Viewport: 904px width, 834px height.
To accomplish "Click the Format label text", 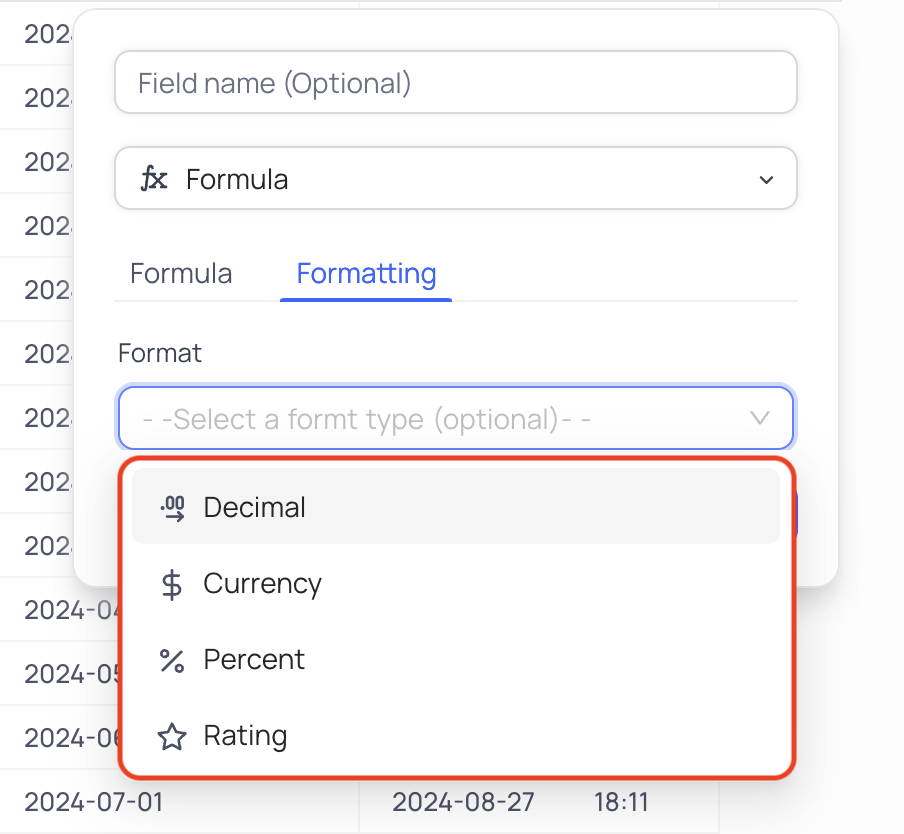I will (x=160, y=353).
